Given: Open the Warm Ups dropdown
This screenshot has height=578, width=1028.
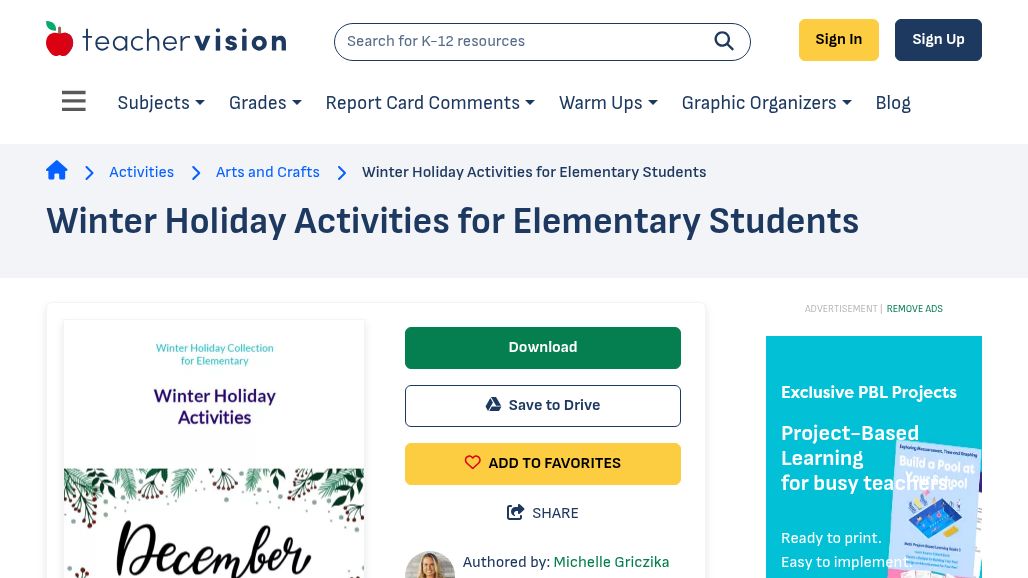Looking at the screenshot, I should coord(608,103).
